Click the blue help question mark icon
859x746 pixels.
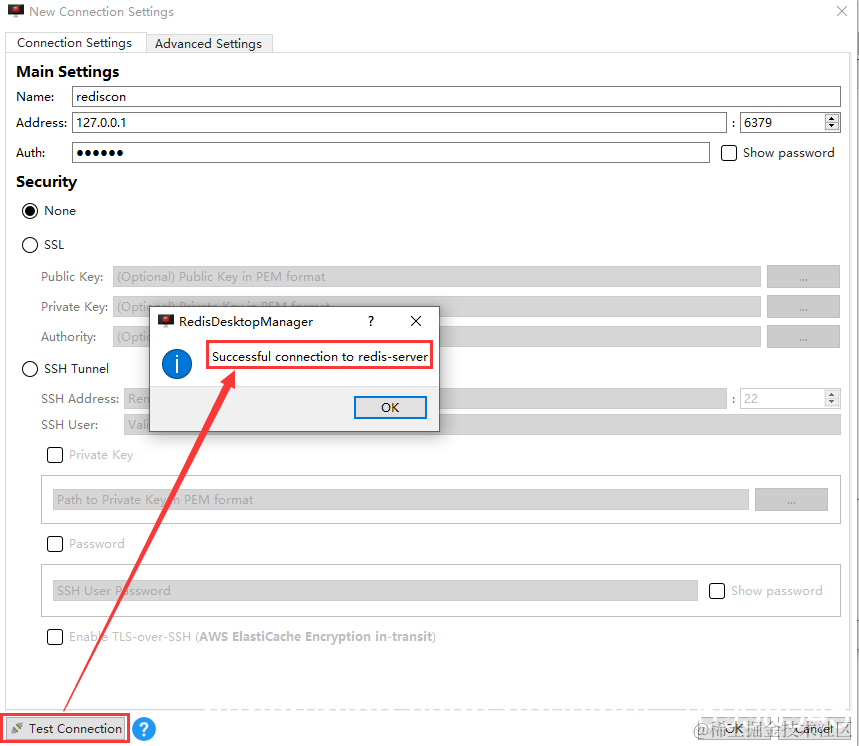[144, 729]
